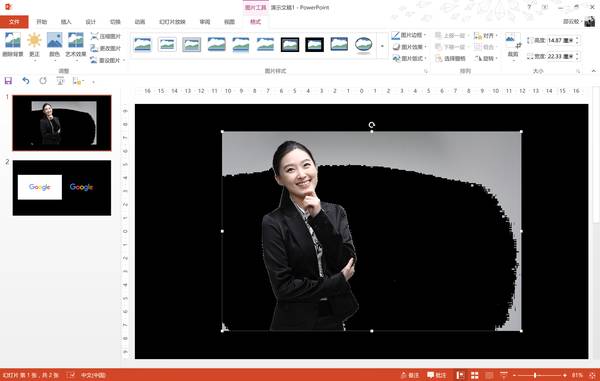Select slide 2 thumbnail with Google logos

click(x=62, y=188)
